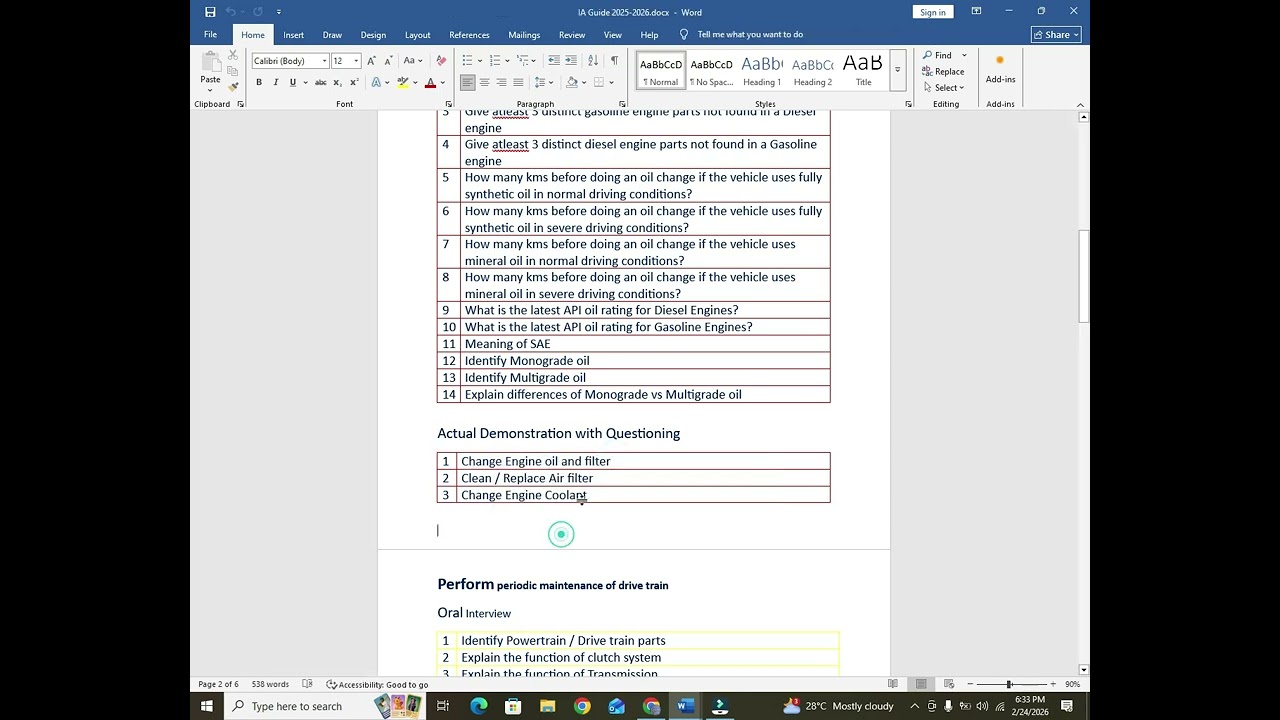Switch to Read Mode view
The width and height of the screenshot is (1280, 720).
893,684
